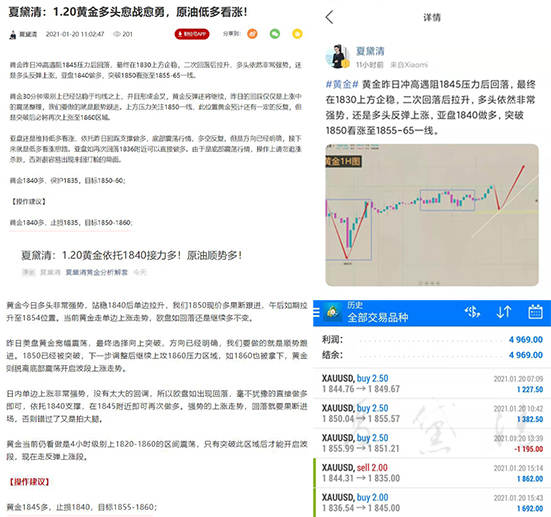This screenshot has width=551, height=517.
Task: Click the 详情 page title
Action: [x=432, y=18]
